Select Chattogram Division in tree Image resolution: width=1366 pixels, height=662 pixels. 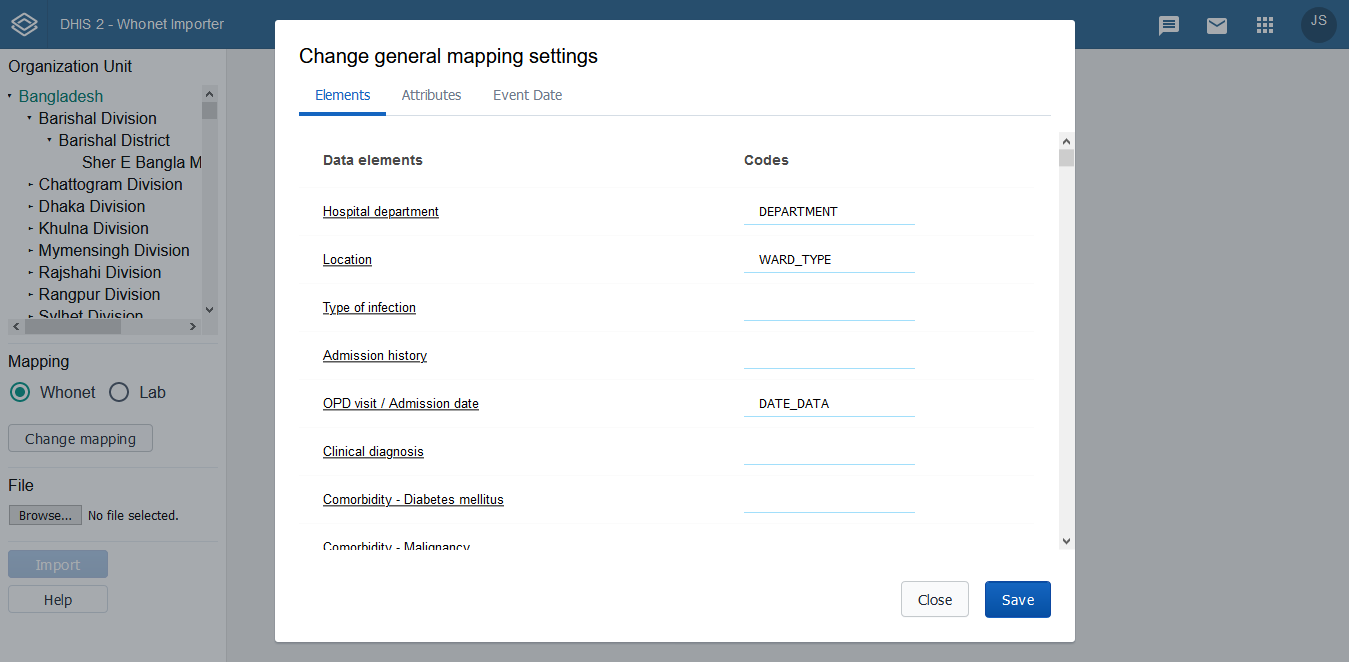[x=111, y=185]
